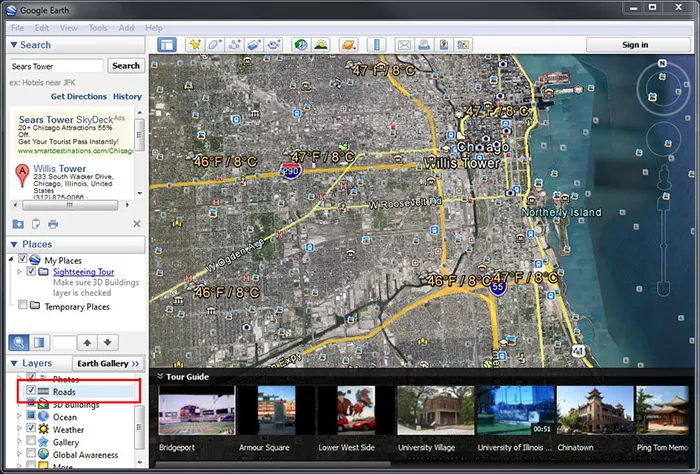Click the panel view icon next to magnifier
The height and width of the screenshot is (474, 700).
pyautogui.click(x=39, y=343)
